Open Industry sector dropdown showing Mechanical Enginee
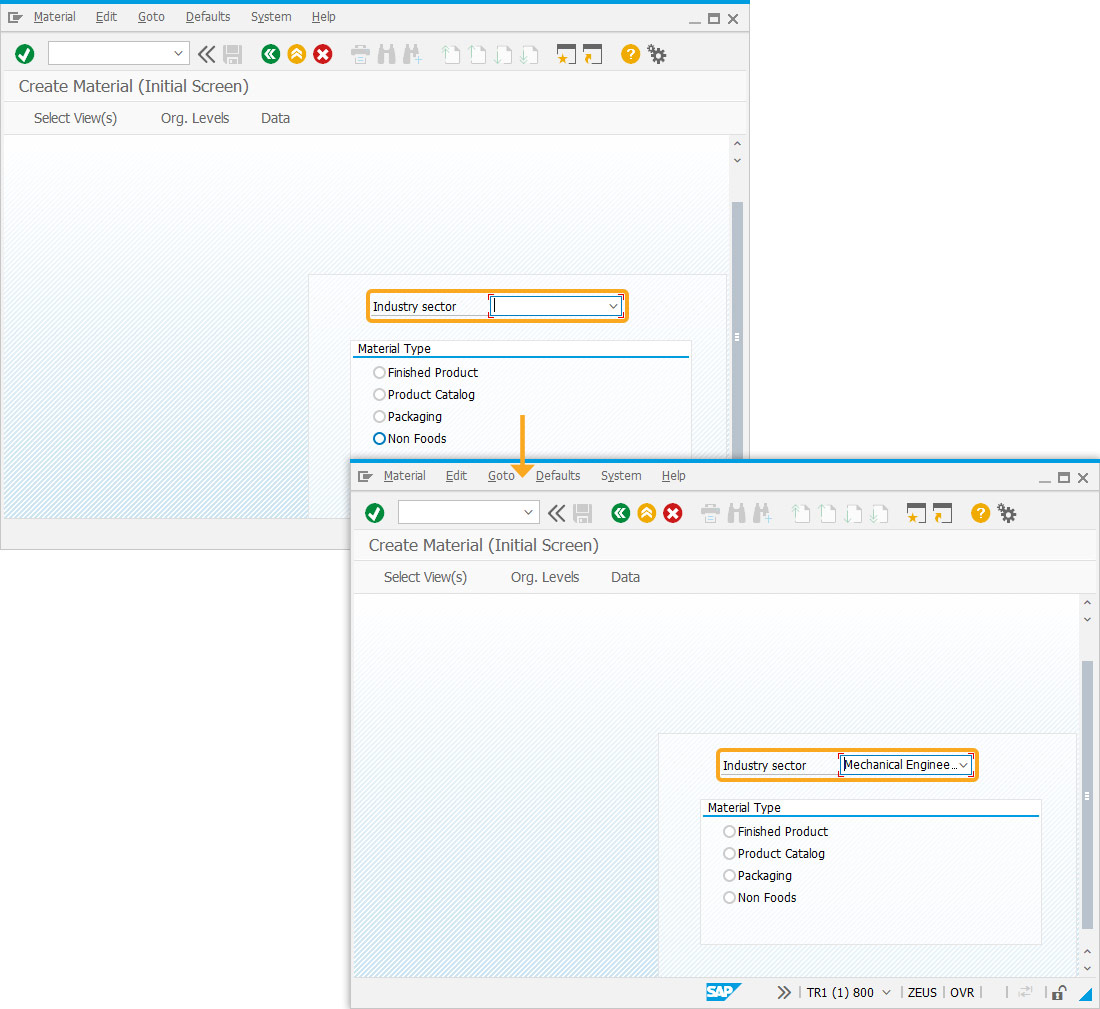The height and width of the screenshot is (1009, 1100). pos(963,765)
